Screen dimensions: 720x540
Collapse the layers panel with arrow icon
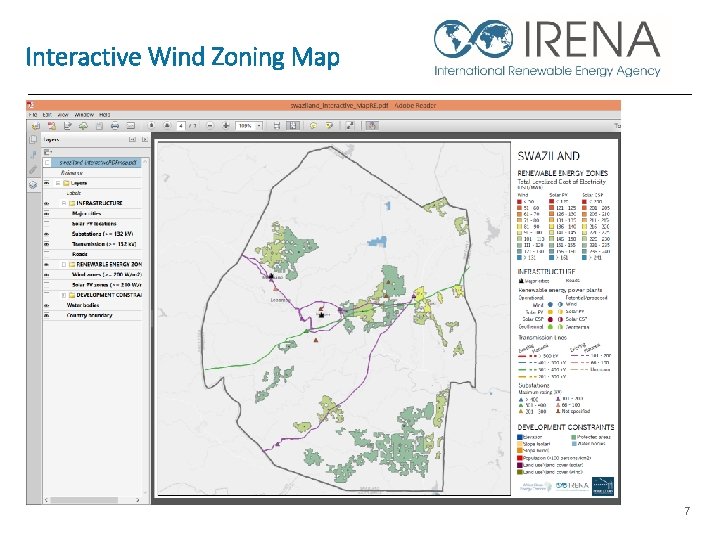(144, 140)
